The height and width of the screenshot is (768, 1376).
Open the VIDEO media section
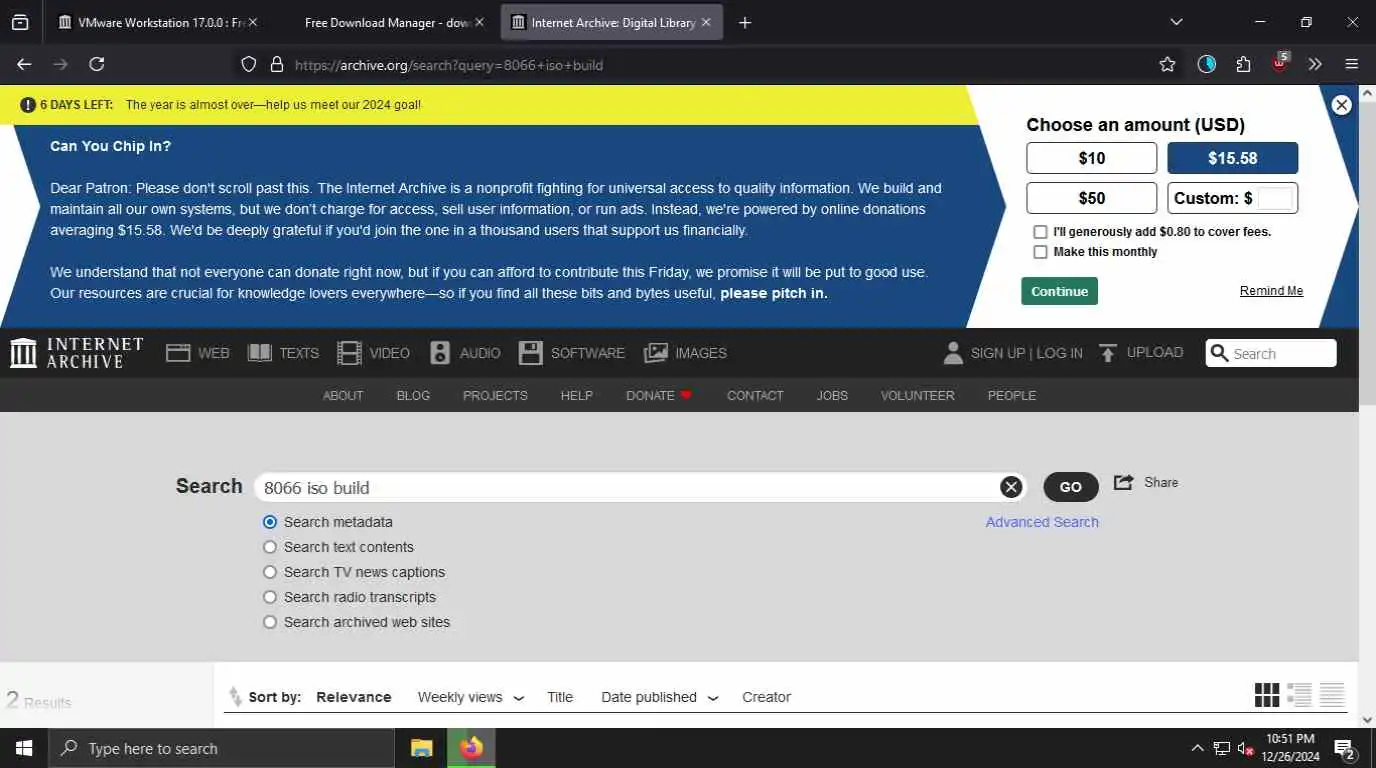tap(373, 353)
